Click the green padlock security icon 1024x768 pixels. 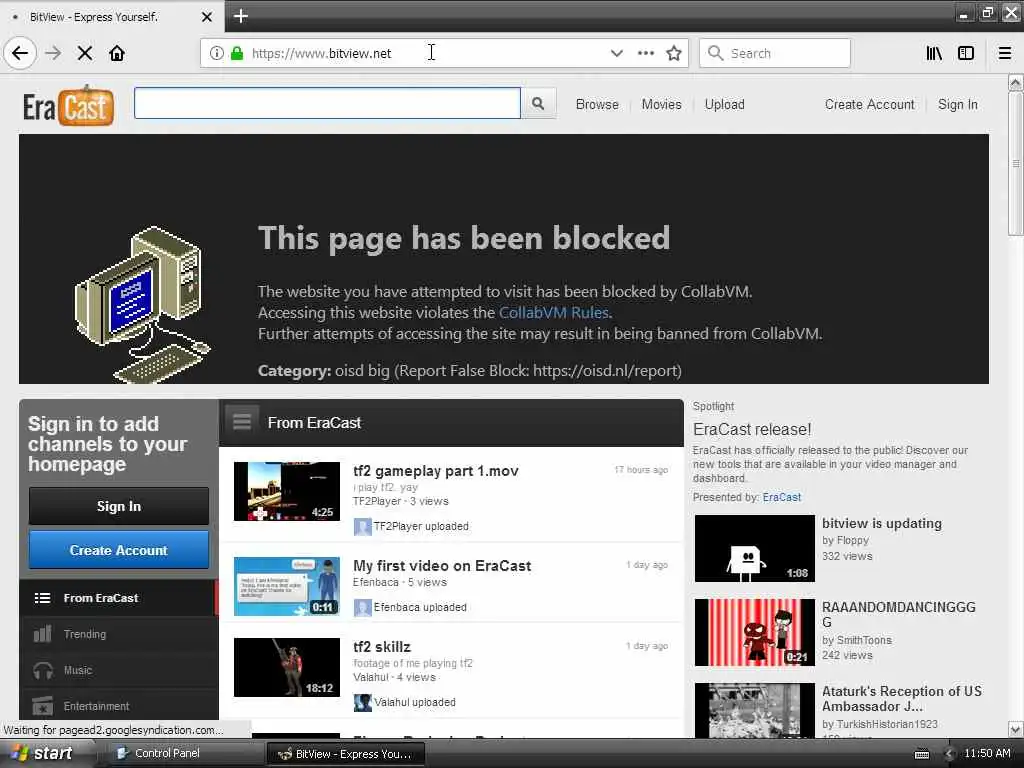(x=237, y=53)
